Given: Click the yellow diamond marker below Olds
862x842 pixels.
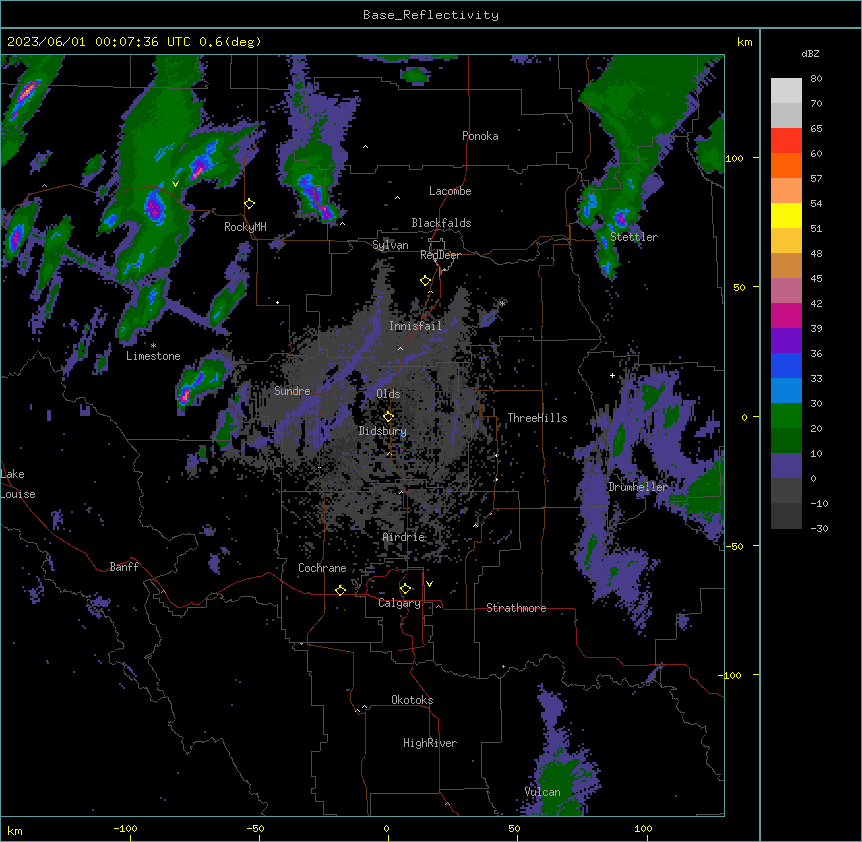Looking at the screenshot, I should point(388,416).
